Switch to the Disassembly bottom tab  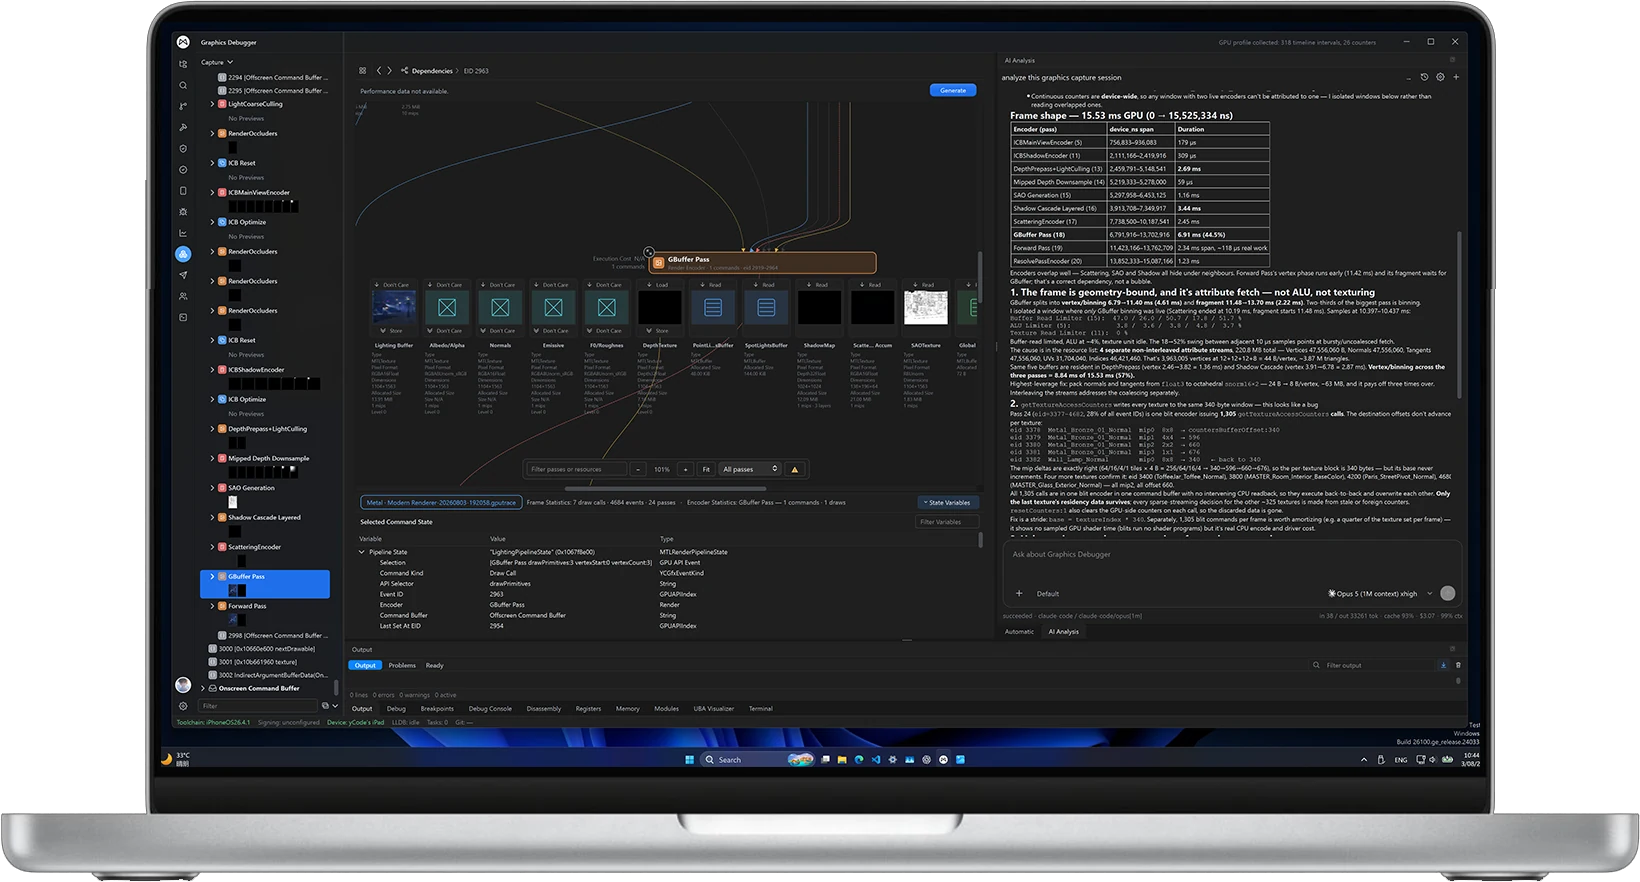point(544,709)
